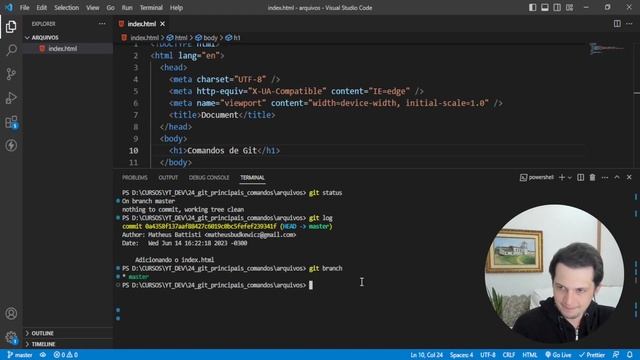Click the eye icon in status bar
640x360 pixels.
coord(43,355)
